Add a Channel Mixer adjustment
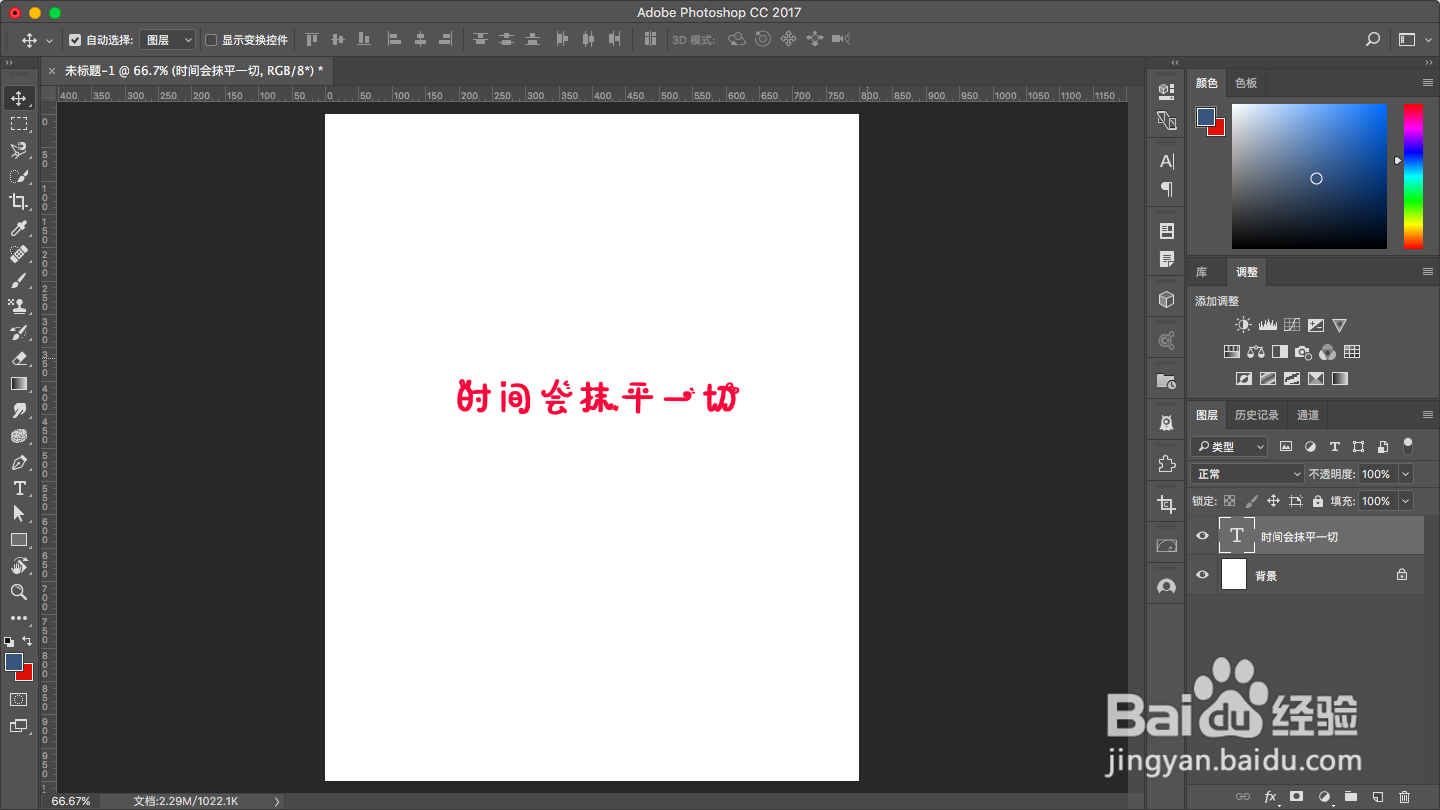This screenshot has height=810, width=1440. pyautogui.click(x=1327, y=352)
